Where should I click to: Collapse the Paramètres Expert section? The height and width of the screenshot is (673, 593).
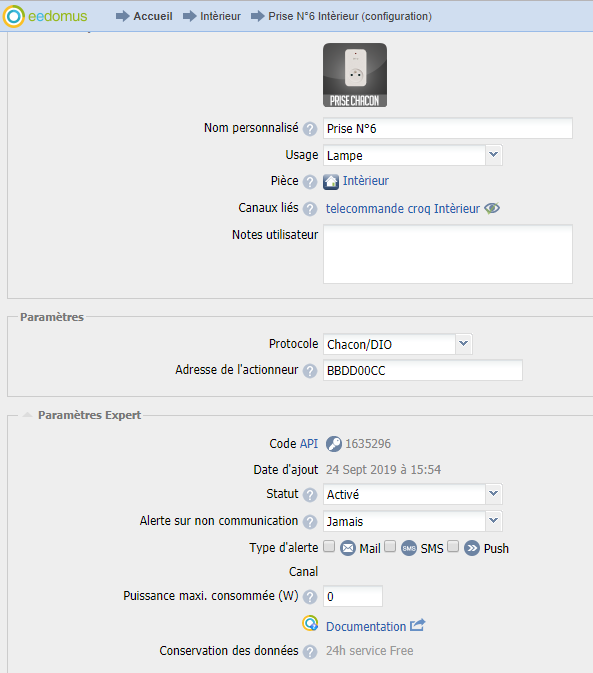[x=27, y=415]
